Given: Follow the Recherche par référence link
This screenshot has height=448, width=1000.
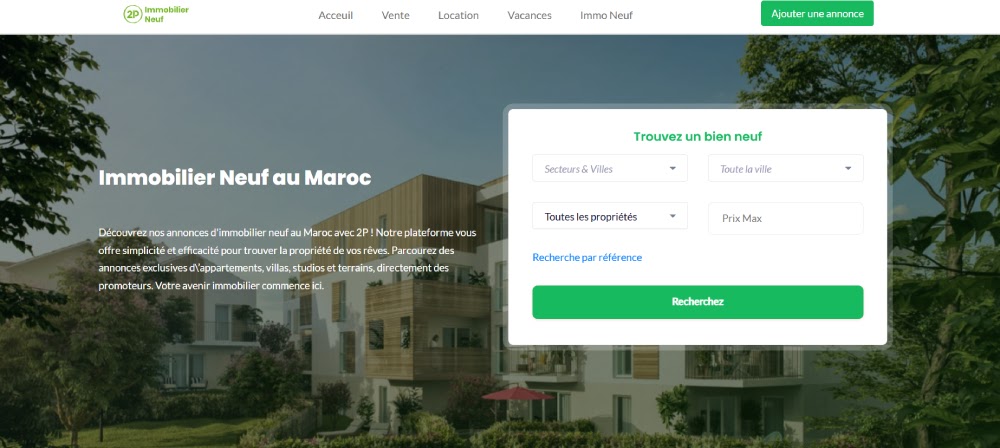Looking at the screenshot, I should pos(587,257).
